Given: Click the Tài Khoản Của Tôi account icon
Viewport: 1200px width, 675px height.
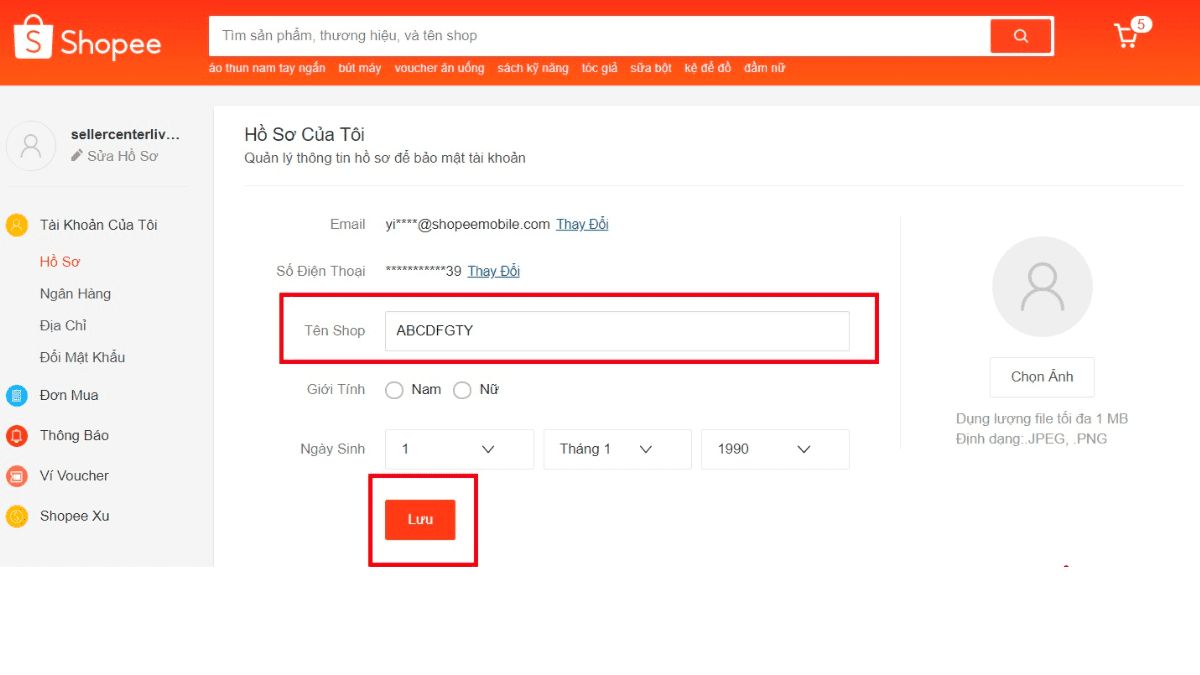Looking at the screenshot, I should 16,224.
